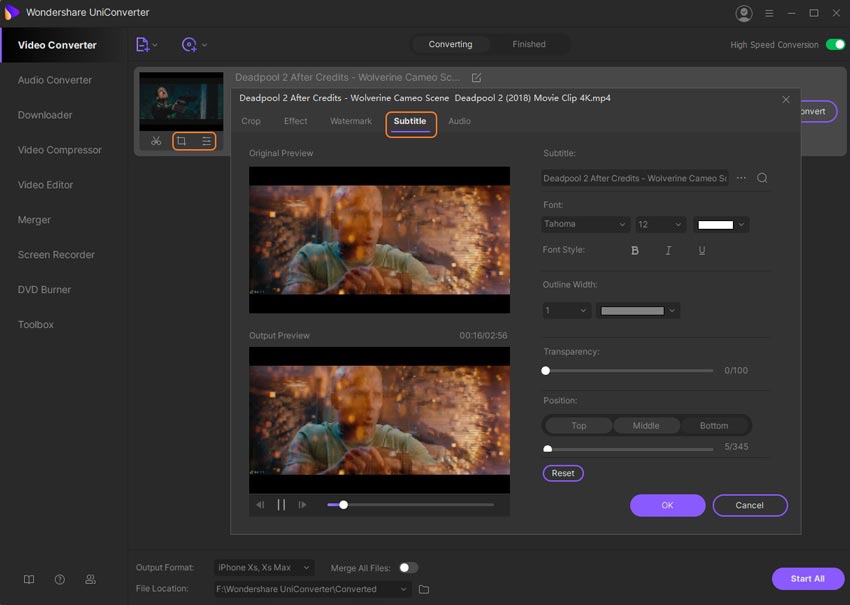The height and width of the screenshot is (605, 850).
Task: Switch to the Audio tab
Action: point(459,121)
